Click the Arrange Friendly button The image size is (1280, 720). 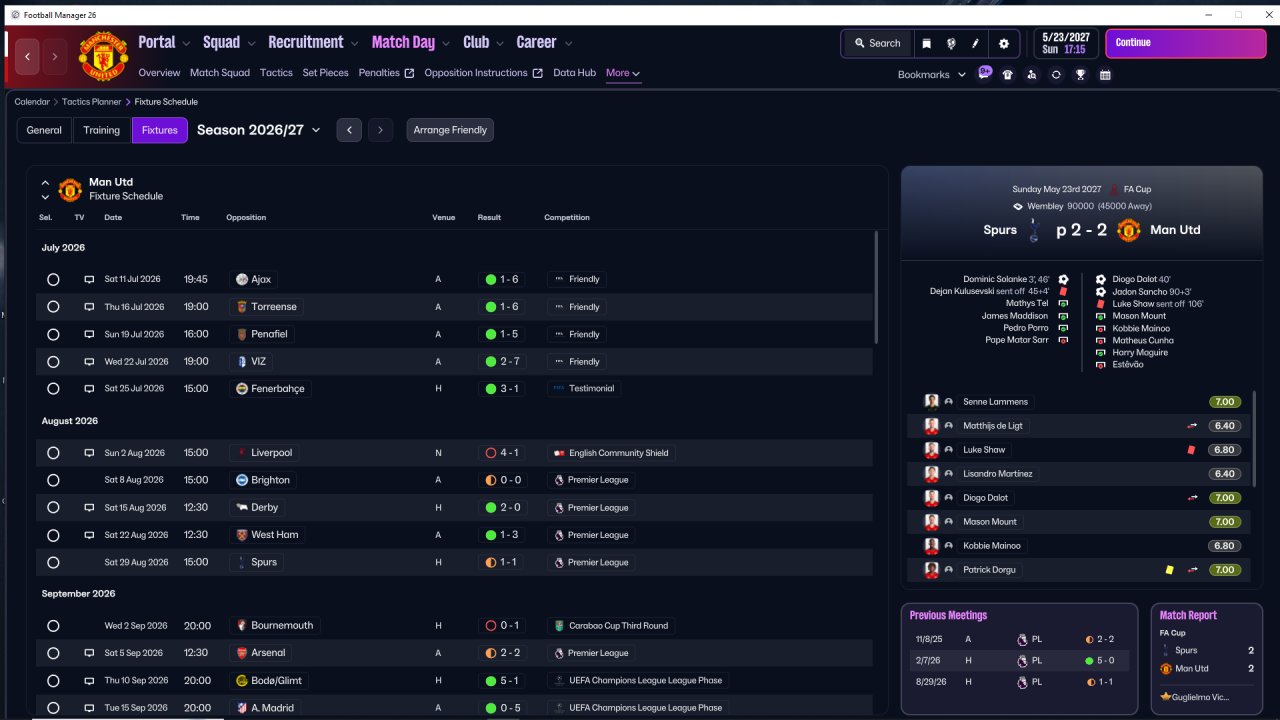[x=450, y=130]
